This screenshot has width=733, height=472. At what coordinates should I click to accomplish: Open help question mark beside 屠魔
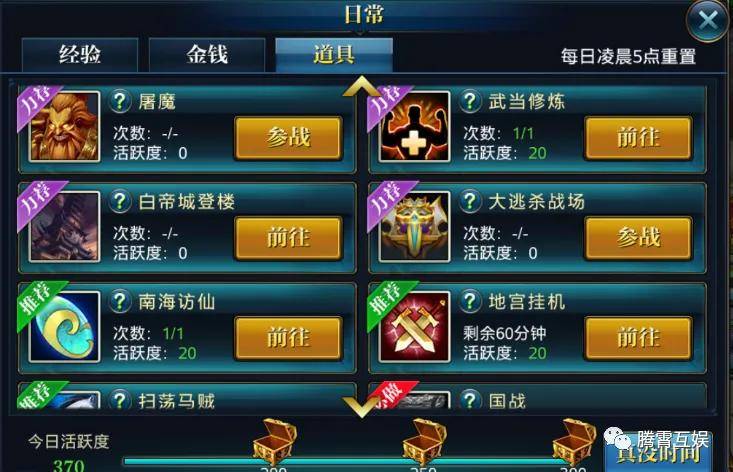(x=120, y=100)
